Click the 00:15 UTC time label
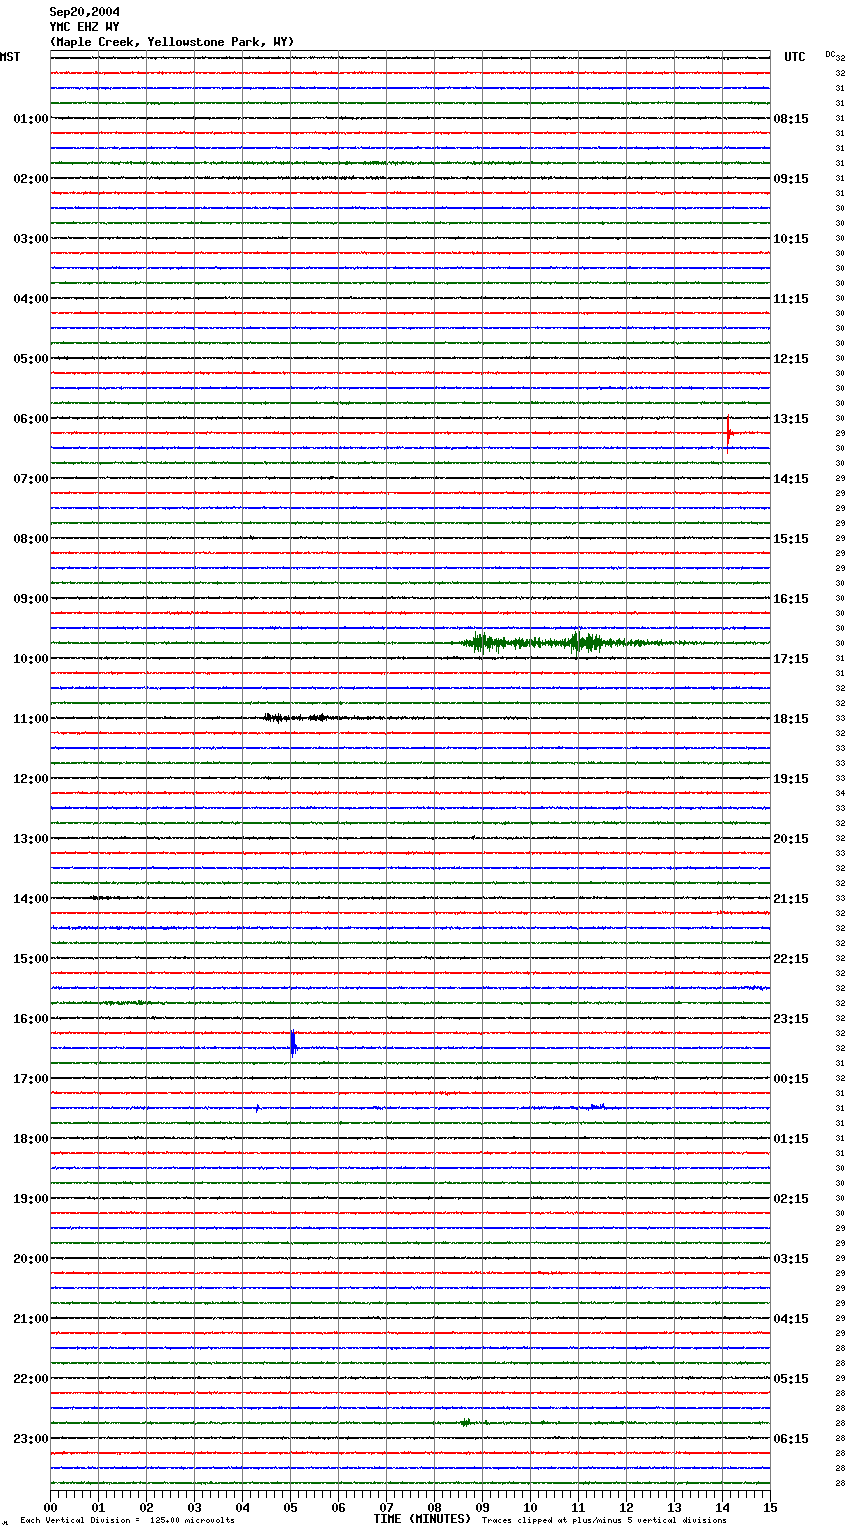850x1534 pixels. (791, 1079)
